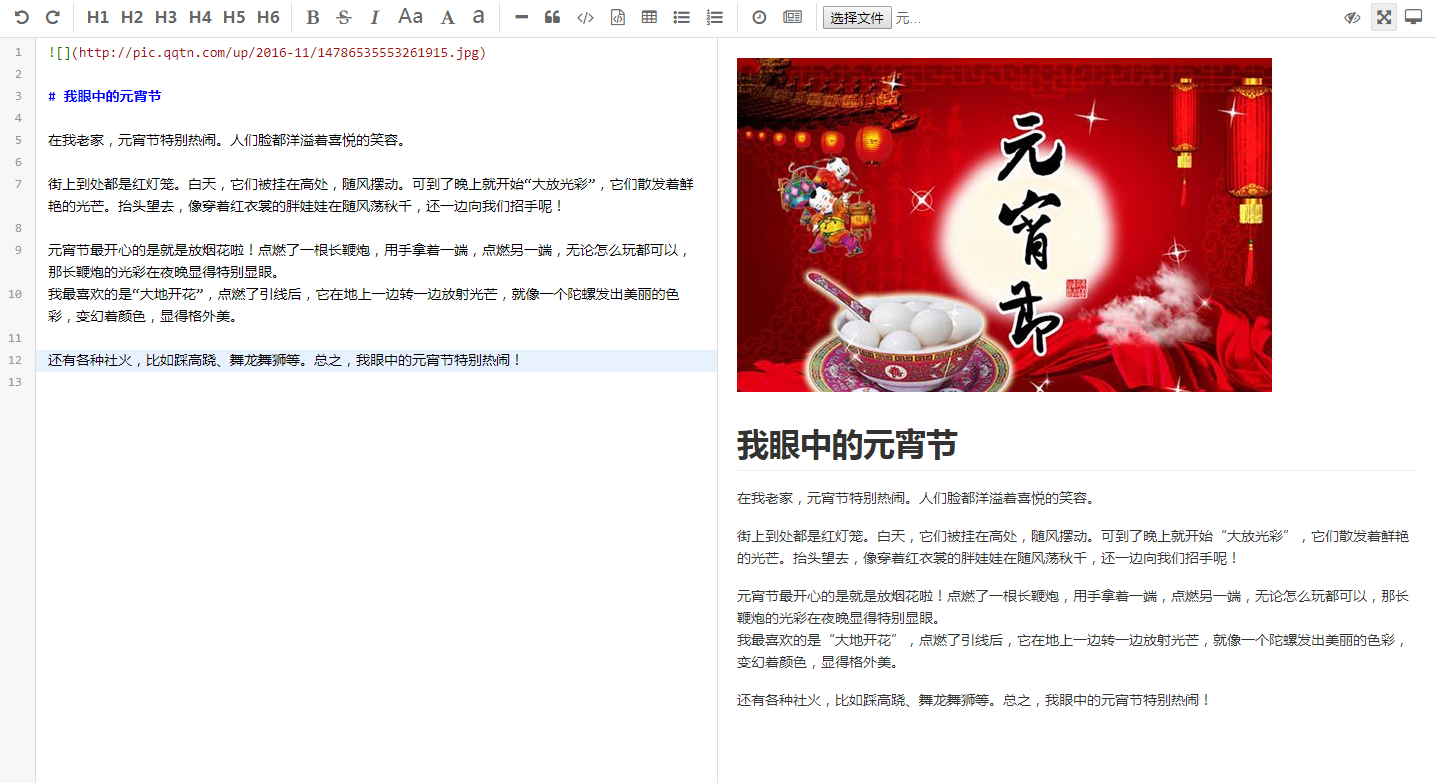The width and height of the screenshot is (1436, 783).
Task: Click line number 1 in gutter
Action: (x=18, y=52)
